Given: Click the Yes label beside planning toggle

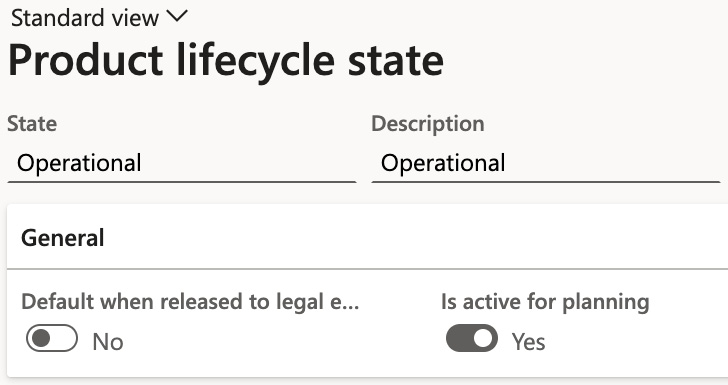Looking at the screenshot, I should point(528,342).
